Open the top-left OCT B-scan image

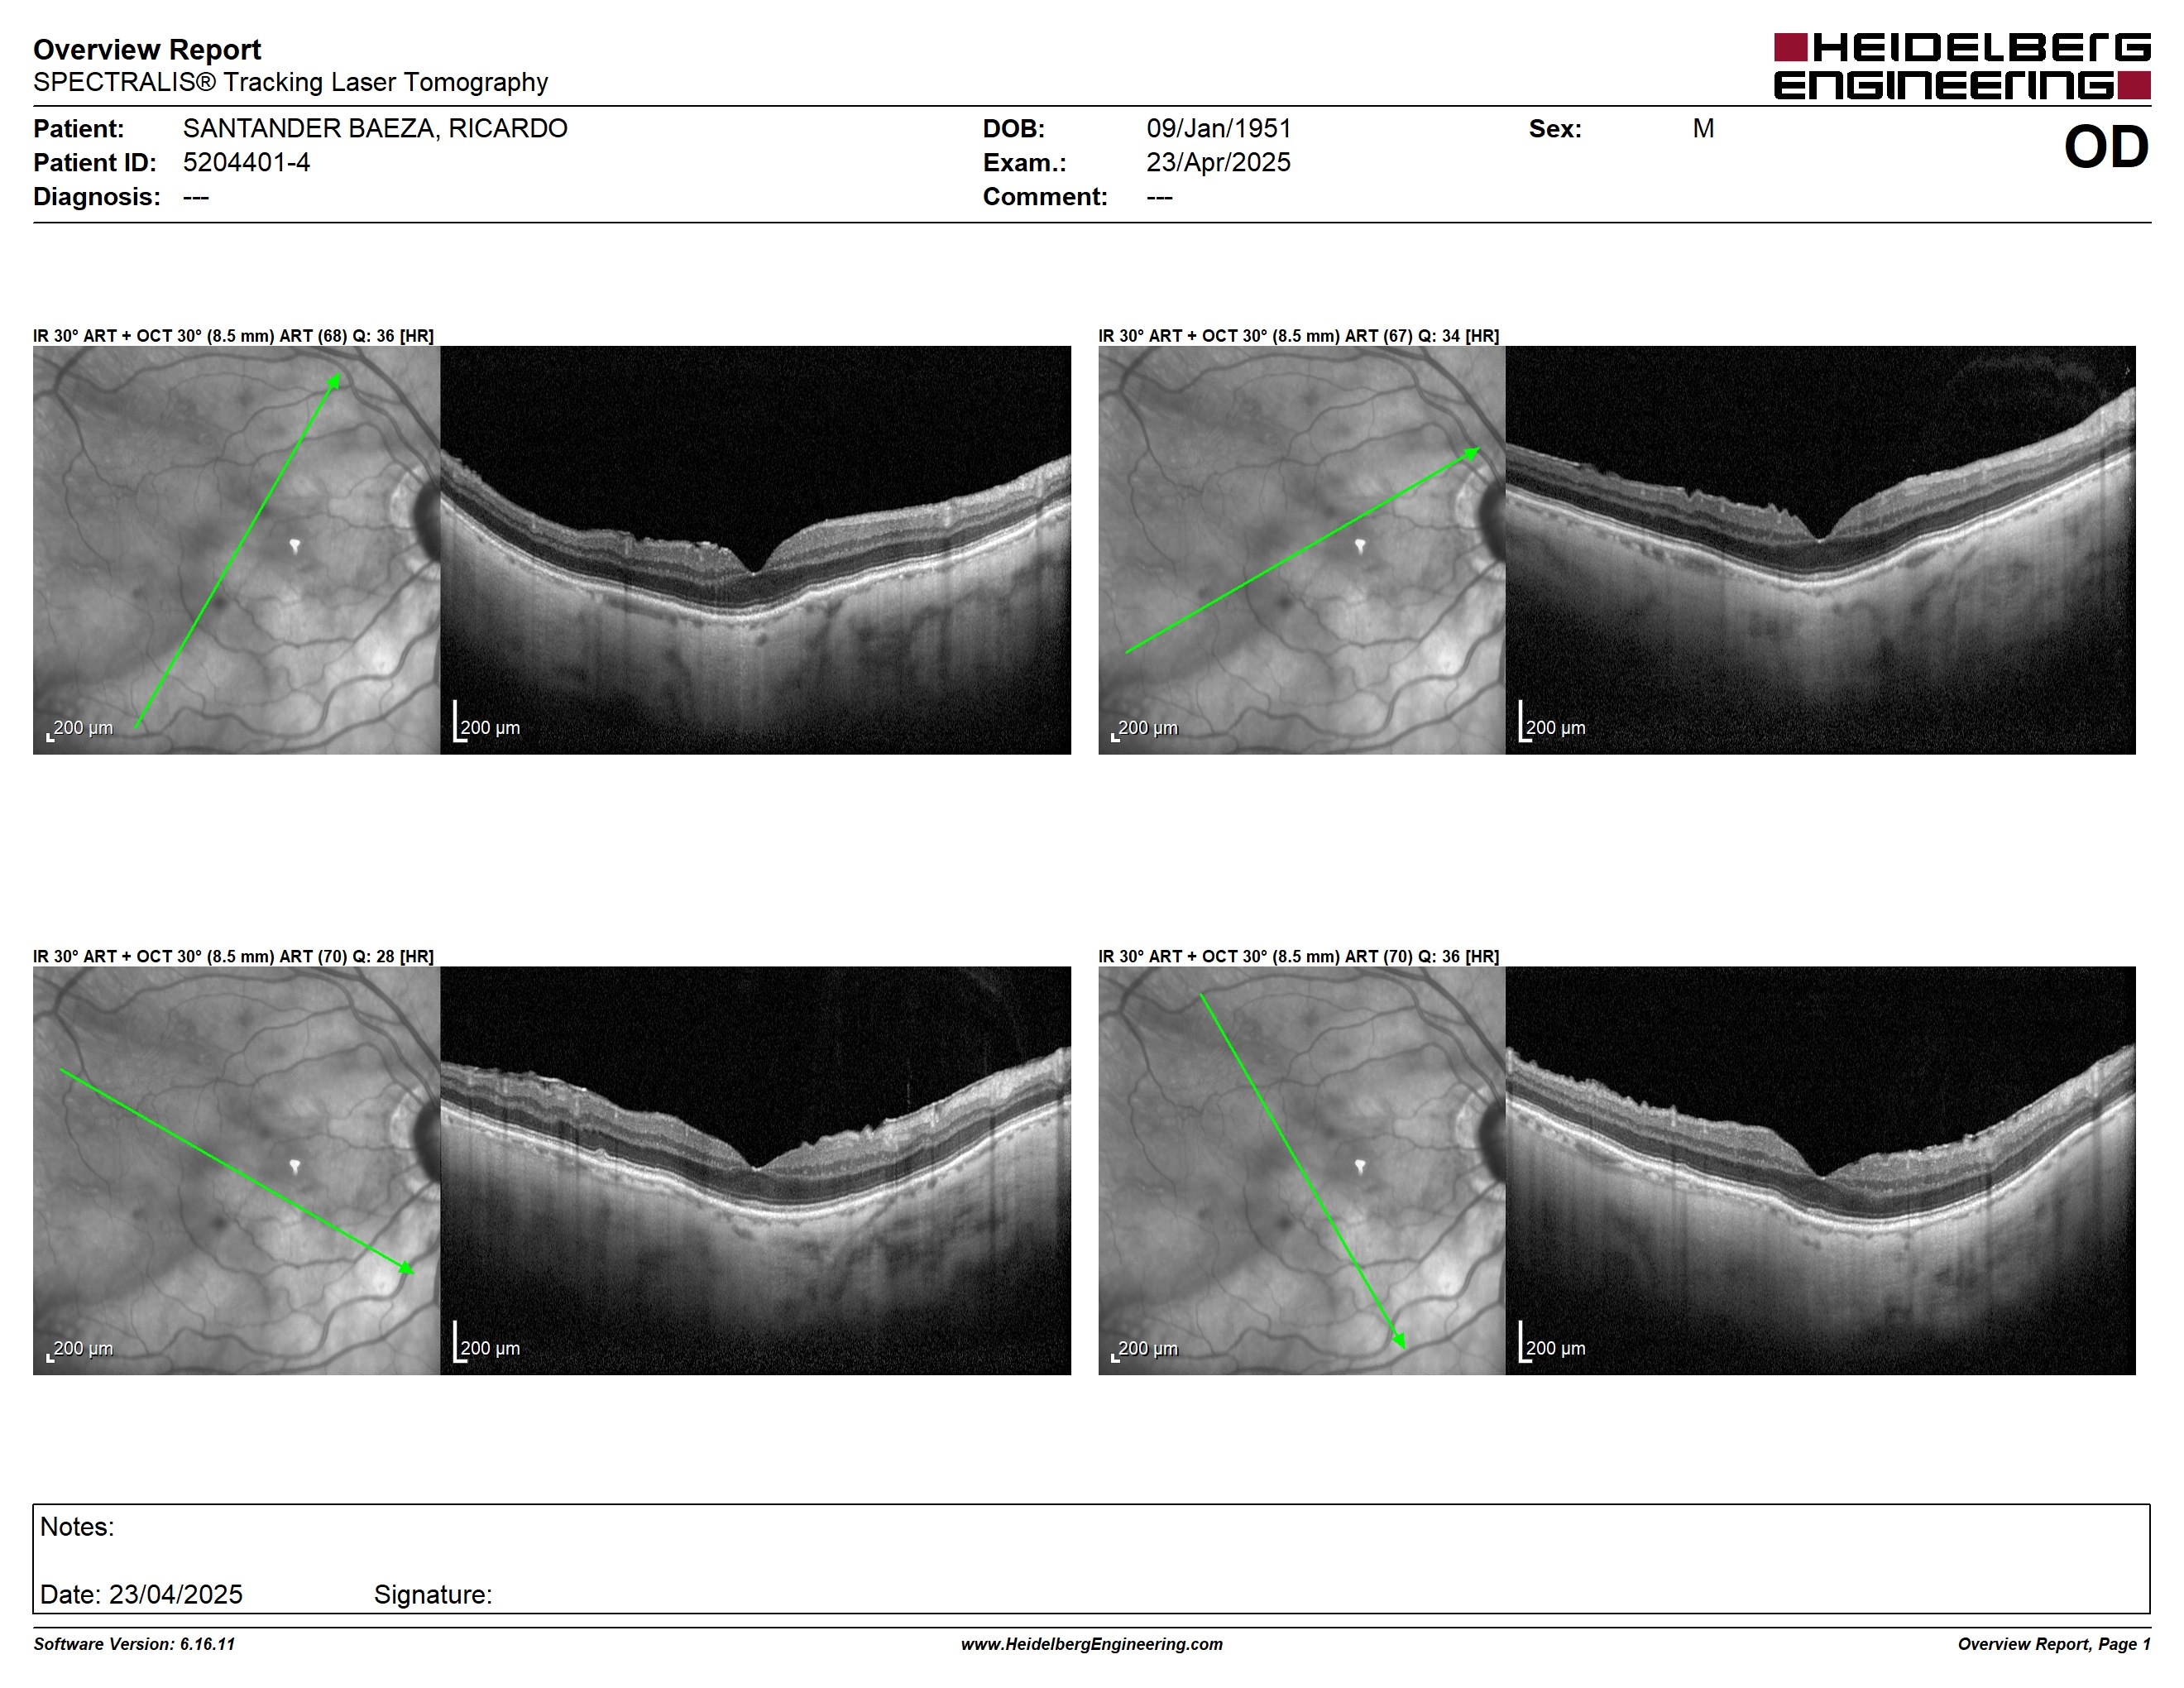[x=755, y=550]
